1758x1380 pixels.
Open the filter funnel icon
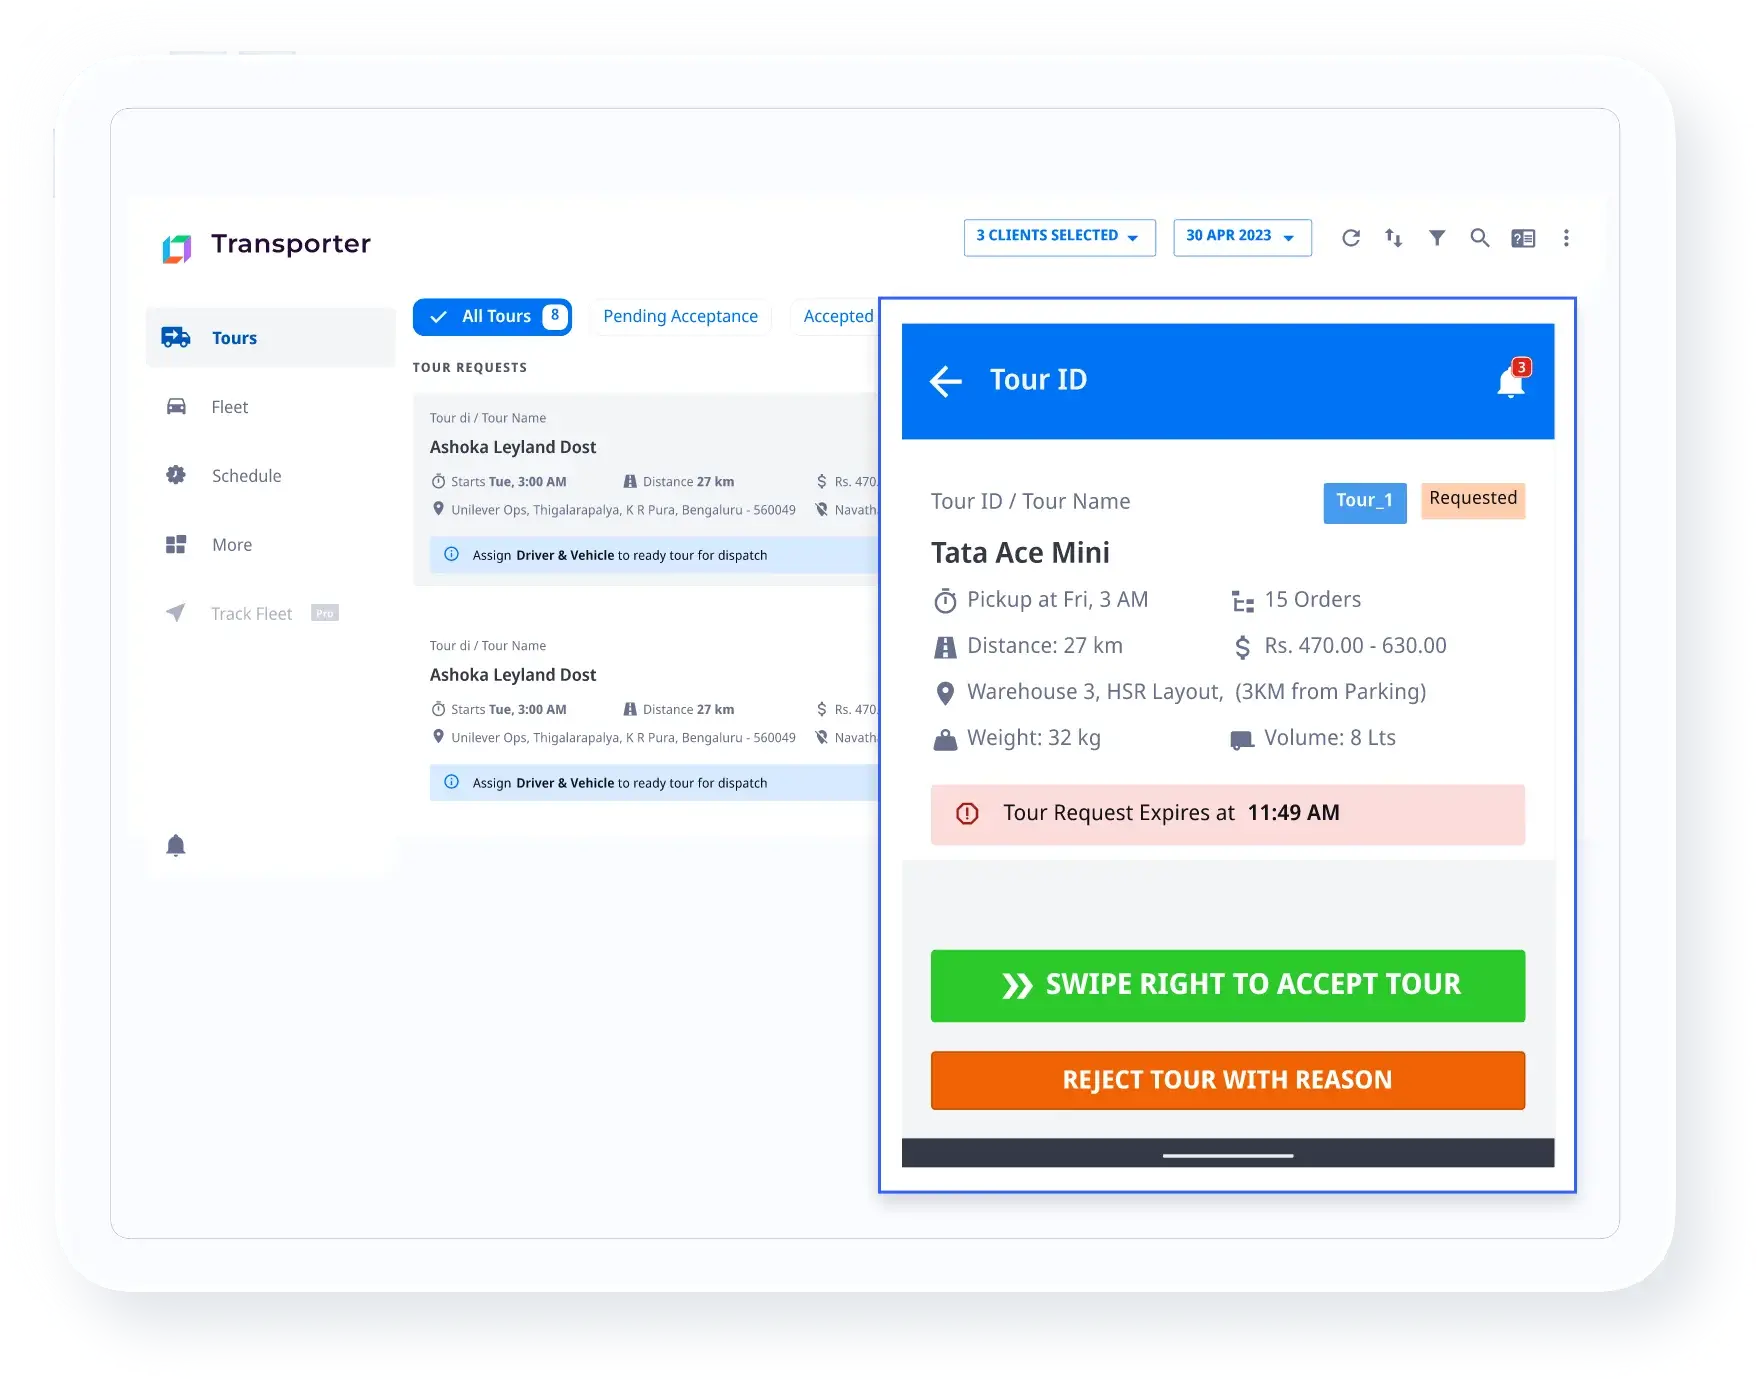(x=1436, y=238)
